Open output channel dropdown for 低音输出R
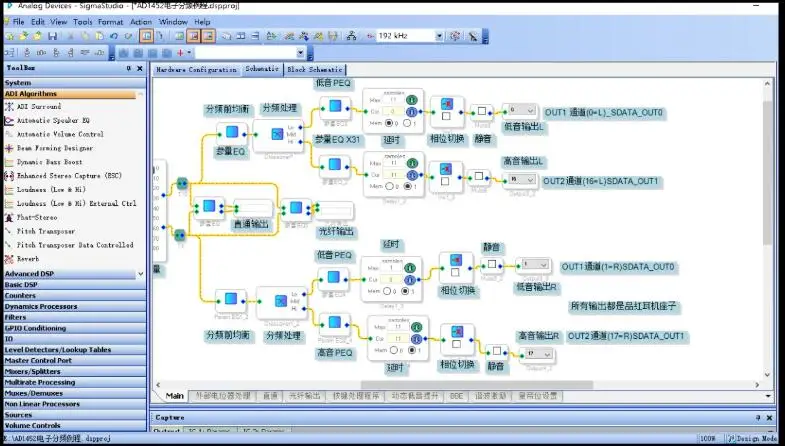Image resolution: width=785 pixels, height=446 pixels. click(x=535, y=264)
